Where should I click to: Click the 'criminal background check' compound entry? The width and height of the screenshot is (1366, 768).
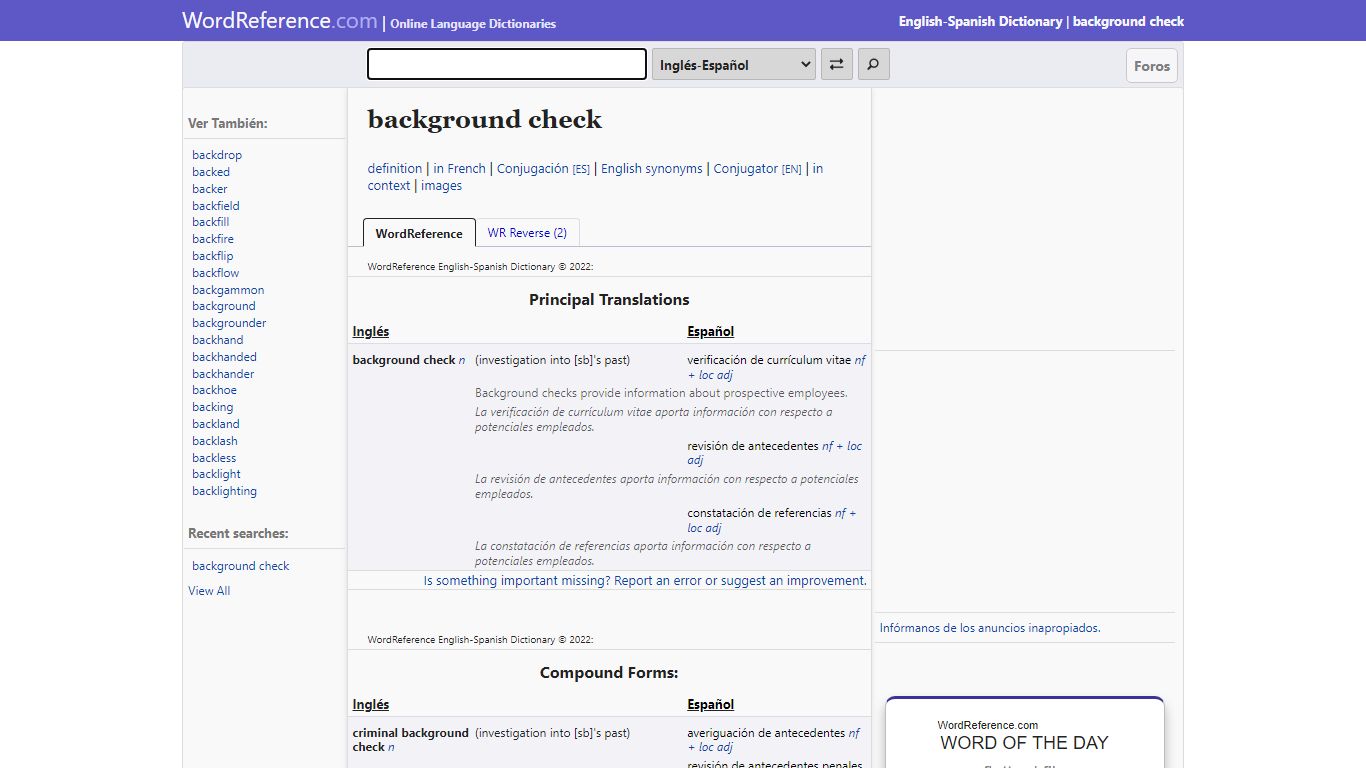click(x=410, y=740)
